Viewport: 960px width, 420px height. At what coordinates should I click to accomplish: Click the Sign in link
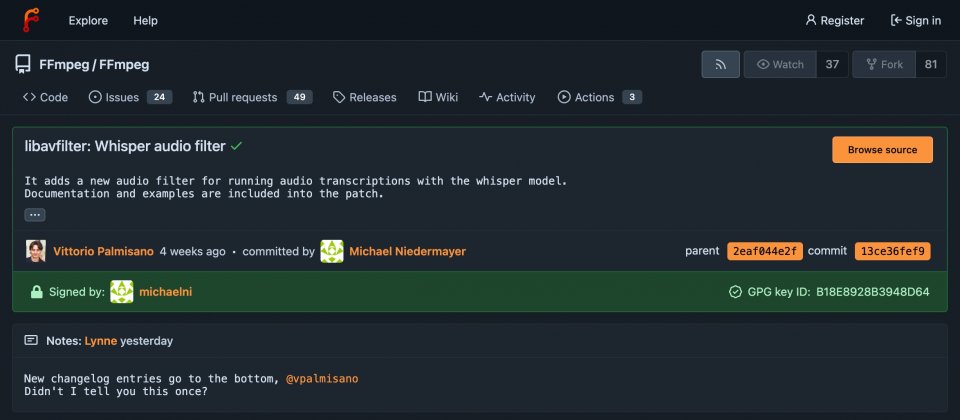point(914,20)
